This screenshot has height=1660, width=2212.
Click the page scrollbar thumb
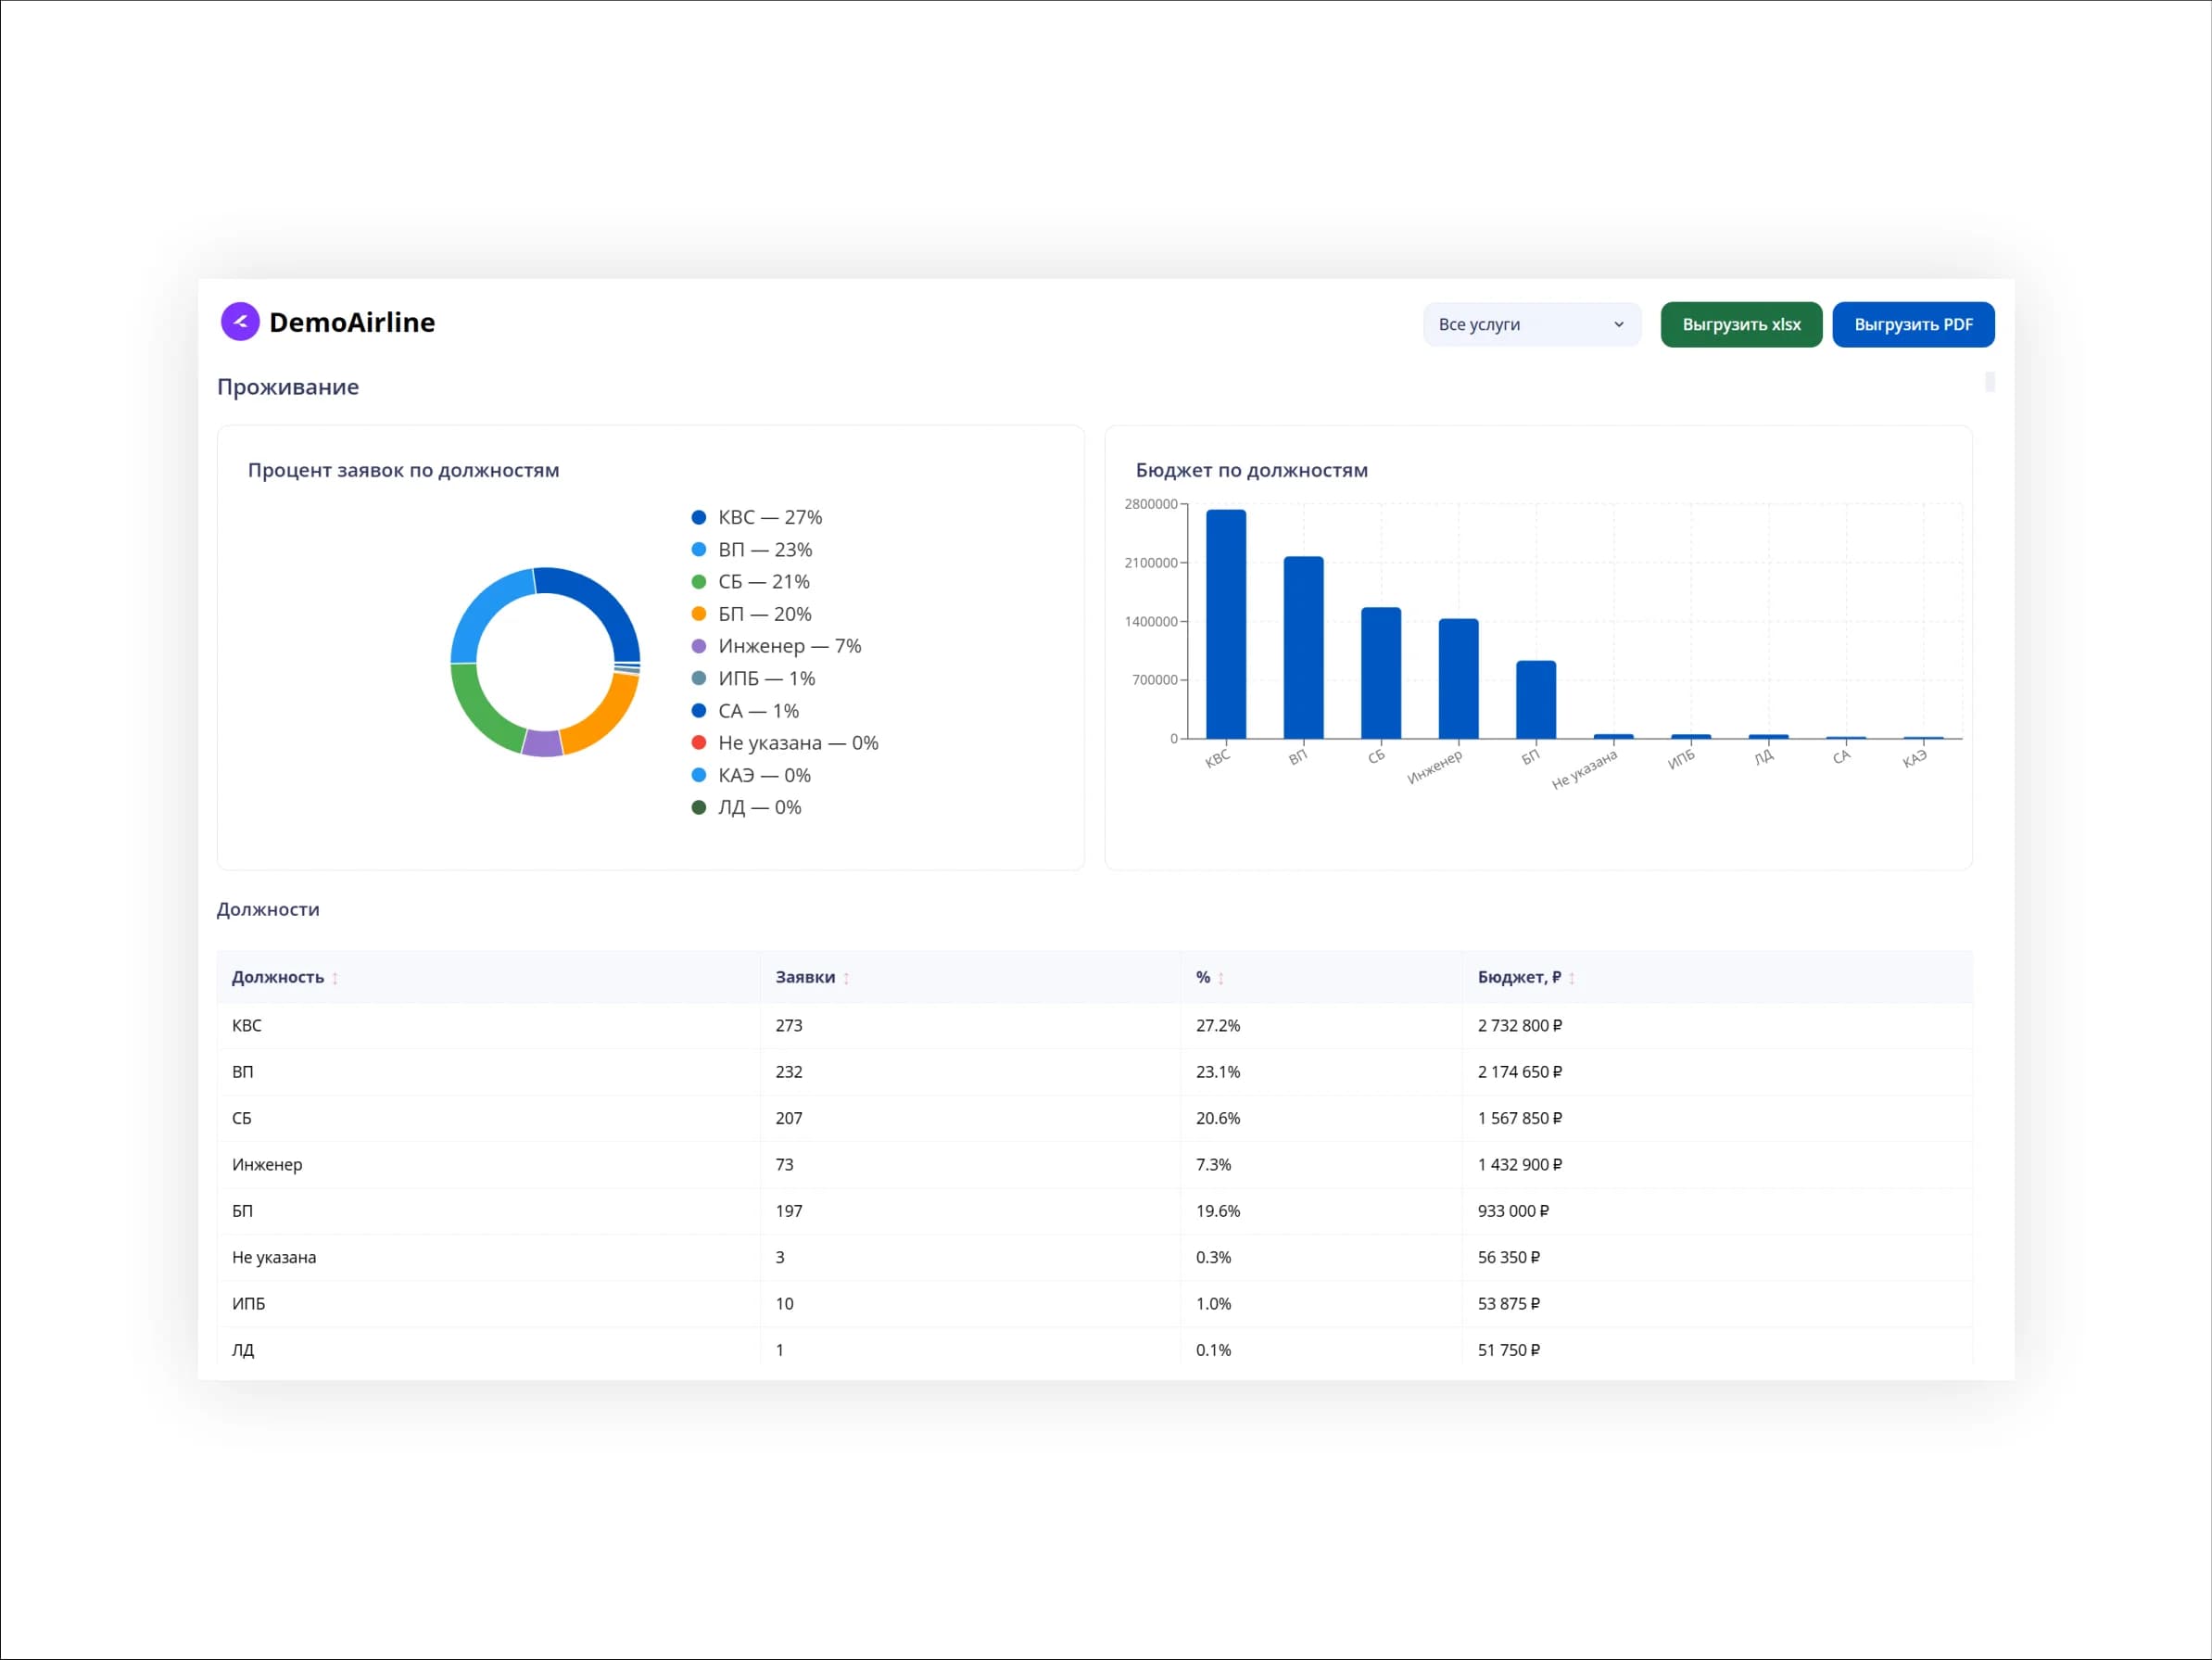pos(1990,382)
